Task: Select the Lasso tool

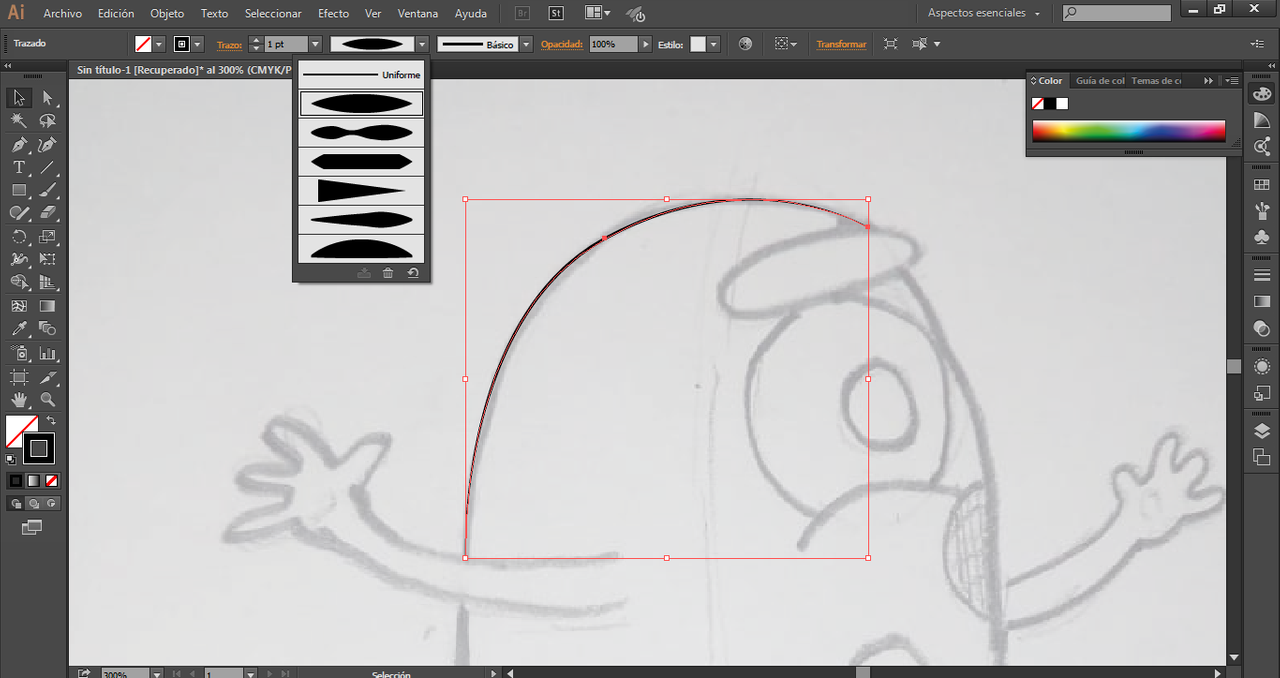Action: [47, 121]
